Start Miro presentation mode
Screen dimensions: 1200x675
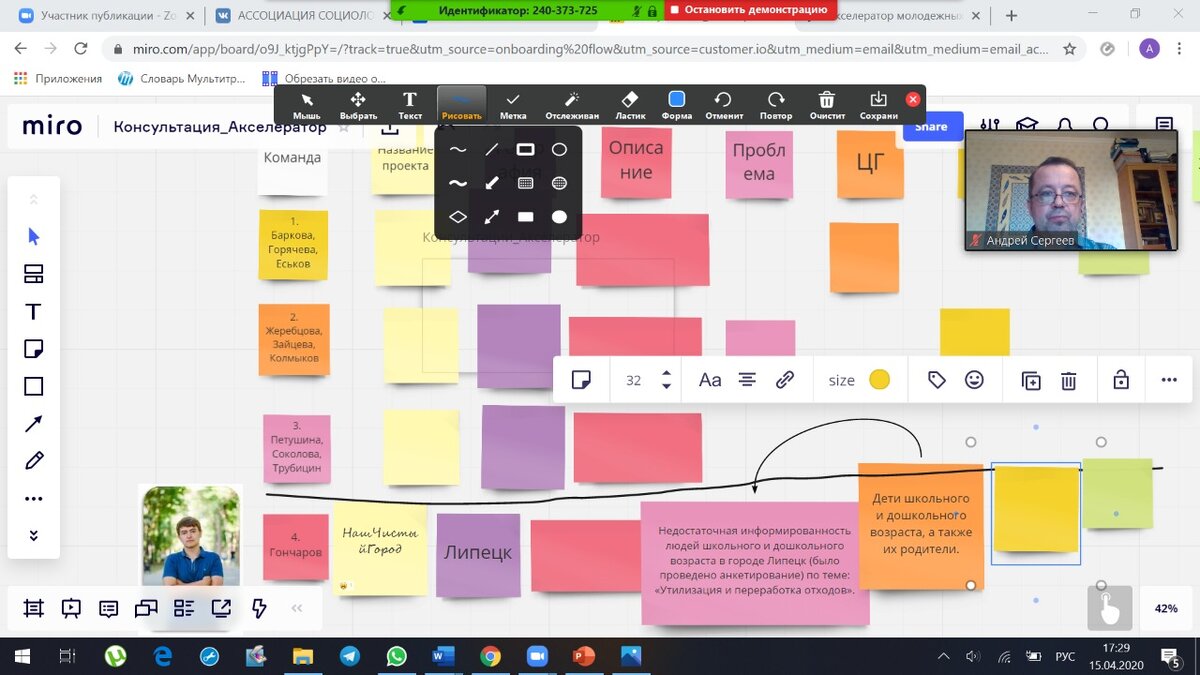pyautogui.click(x=71, y=607)
